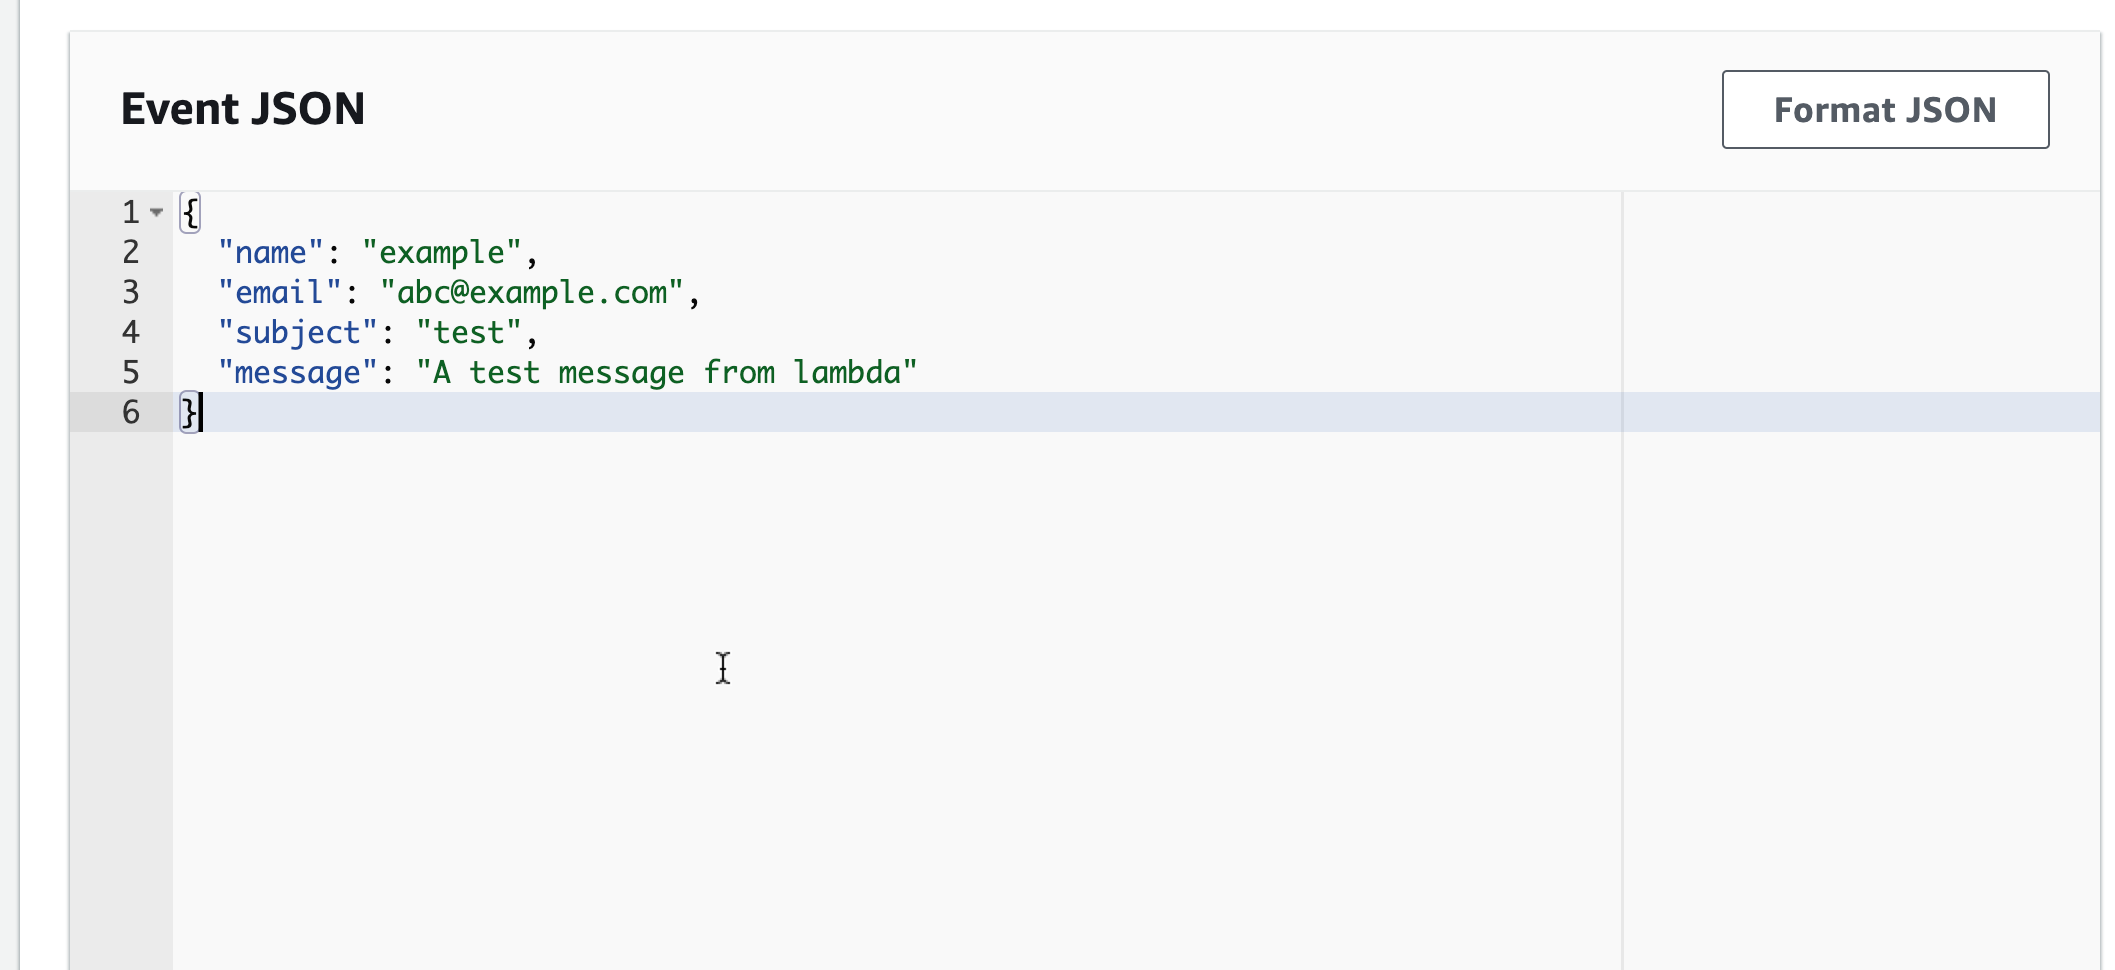Select line number 3 in the gutter

(131, 292)
